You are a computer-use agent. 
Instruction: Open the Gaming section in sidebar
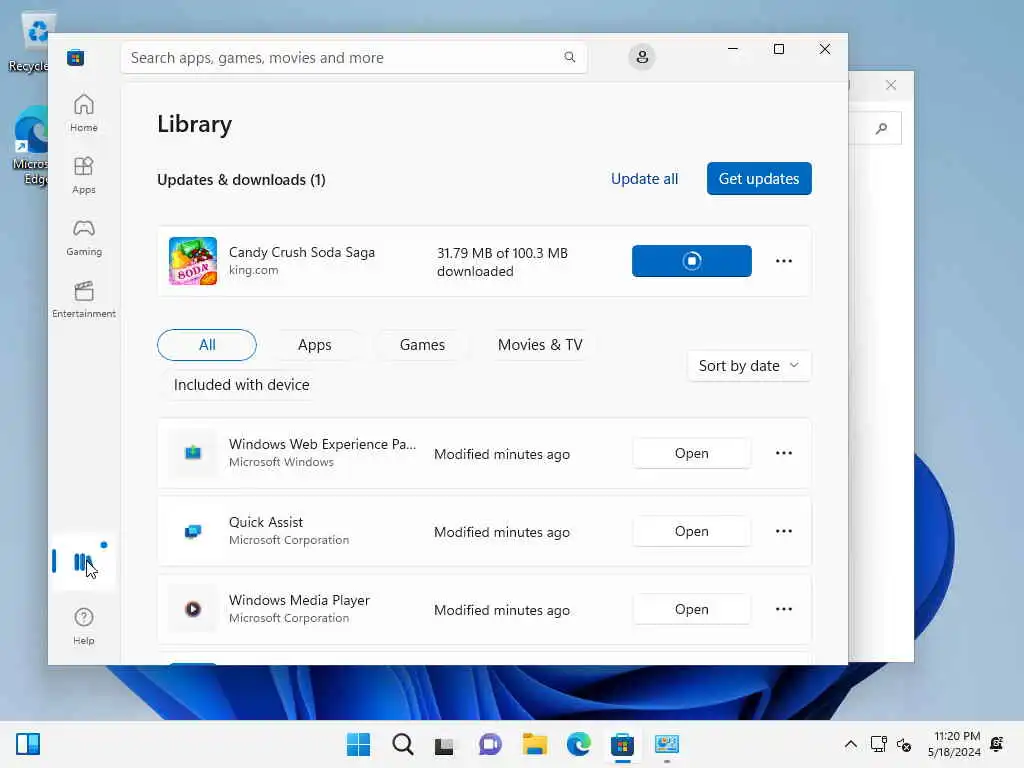(84, 237)
